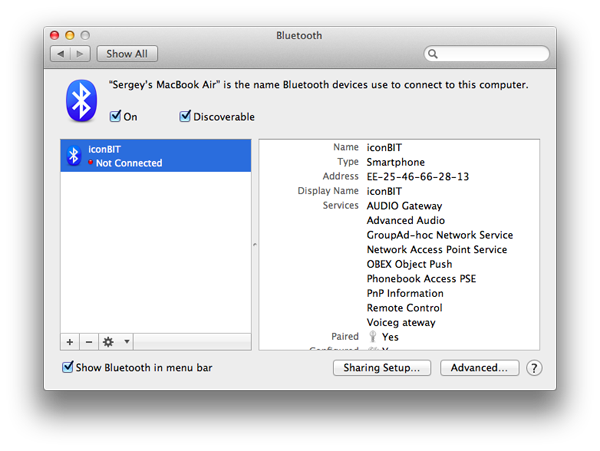The height and width of the screenshot is (451, 600).
Task: Select iconBIT device in the list
Action: tap(156, 156)
